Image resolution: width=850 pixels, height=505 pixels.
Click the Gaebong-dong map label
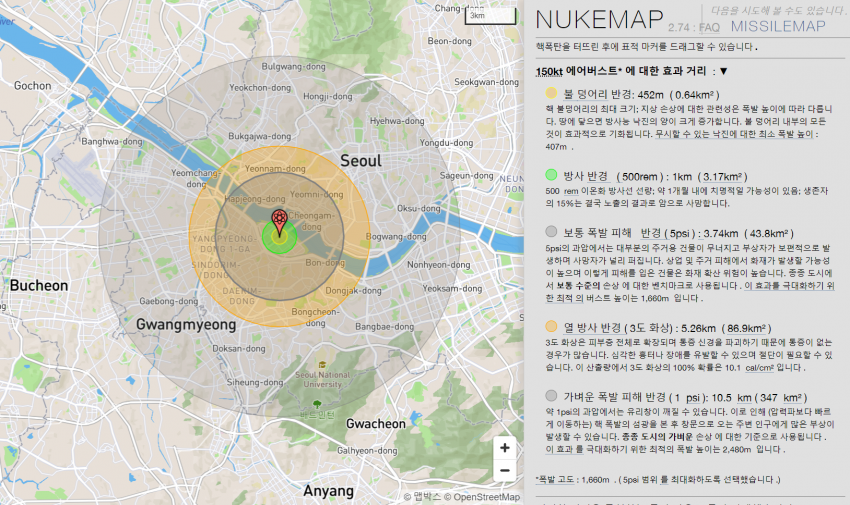[x=169, y=301]
